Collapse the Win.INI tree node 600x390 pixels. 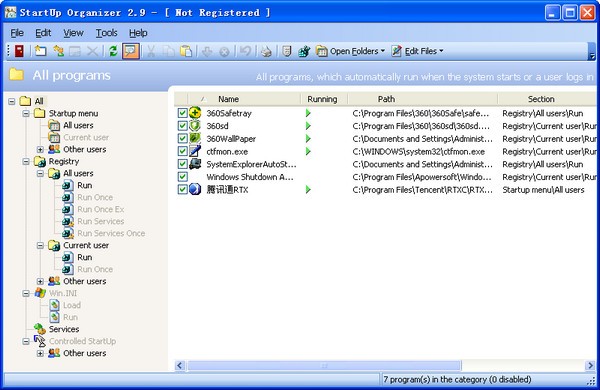click(26, 293)
